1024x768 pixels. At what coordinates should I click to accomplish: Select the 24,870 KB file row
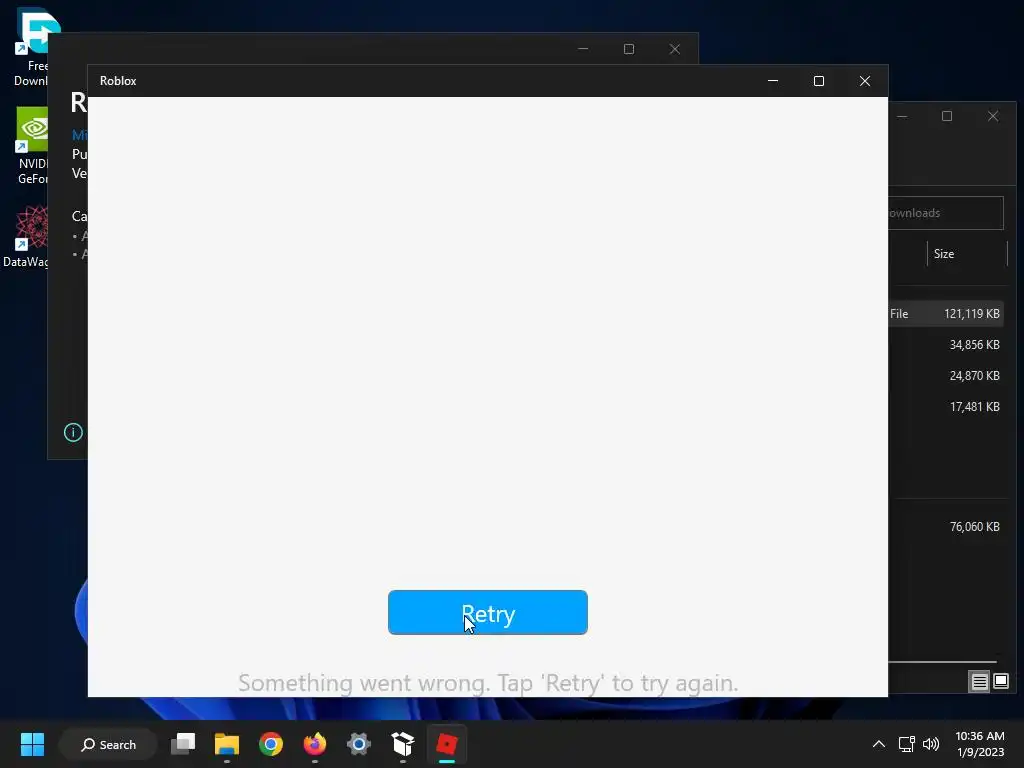pyautogui.click(x=946, y=376)
